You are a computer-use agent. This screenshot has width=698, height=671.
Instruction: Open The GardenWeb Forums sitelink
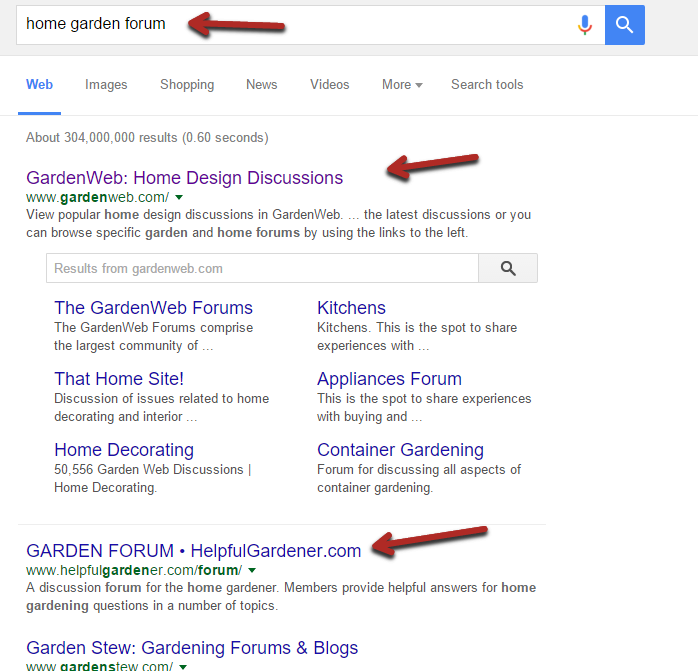tap(153, 308)
